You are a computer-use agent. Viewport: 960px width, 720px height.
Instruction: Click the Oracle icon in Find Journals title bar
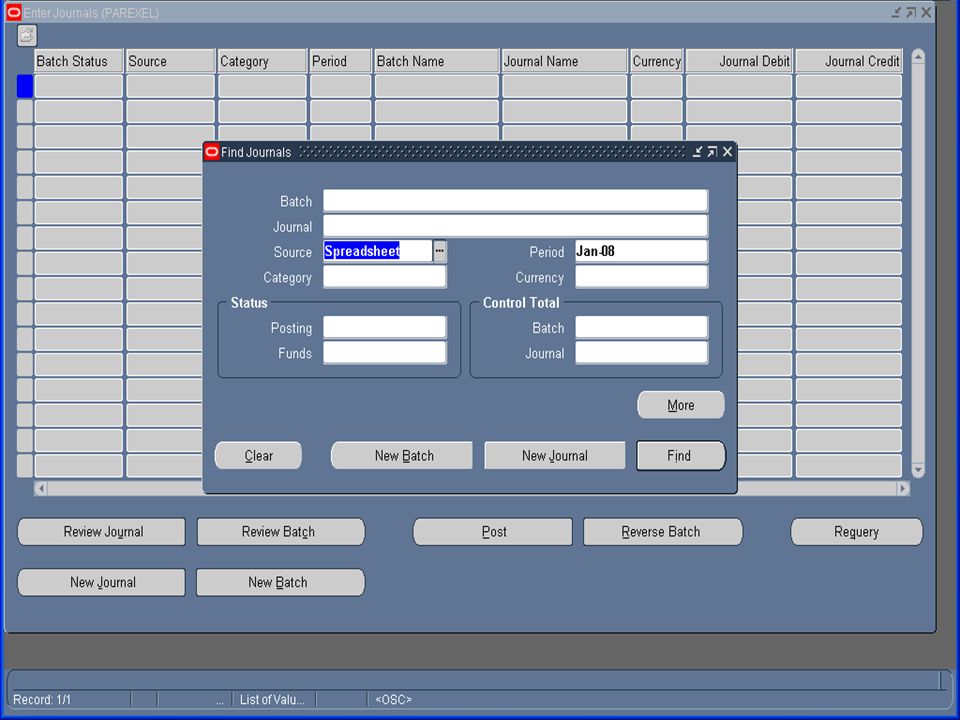[212, 152]
